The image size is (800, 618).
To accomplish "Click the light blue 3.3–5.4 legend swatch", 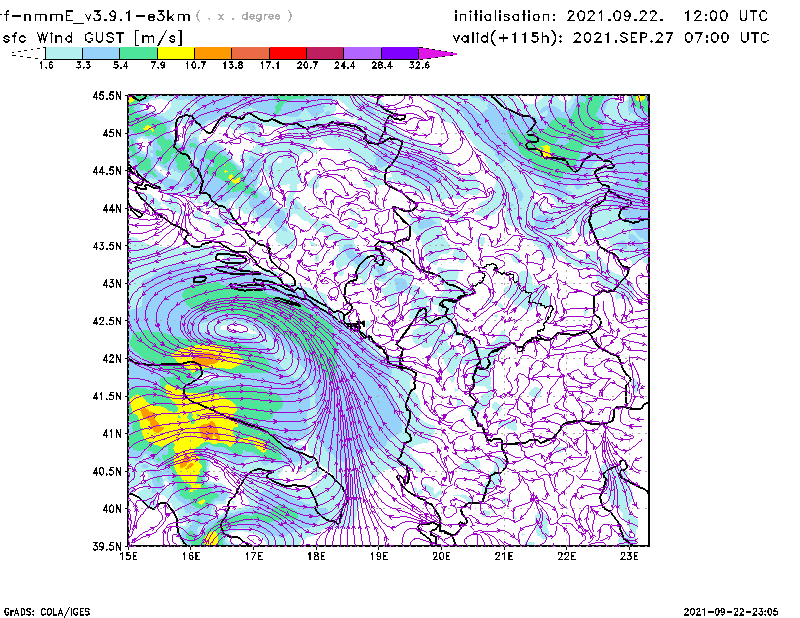I will coord(101,53).
